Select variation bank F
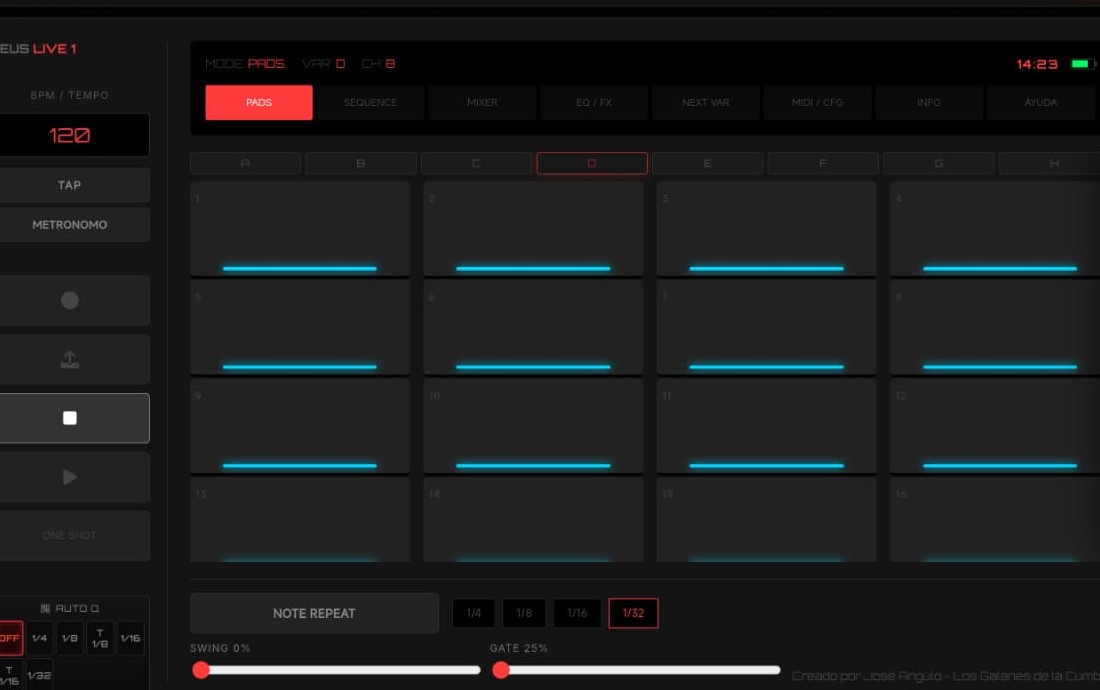The height and width of the screenshot is (690, 1100). (823, 163)
